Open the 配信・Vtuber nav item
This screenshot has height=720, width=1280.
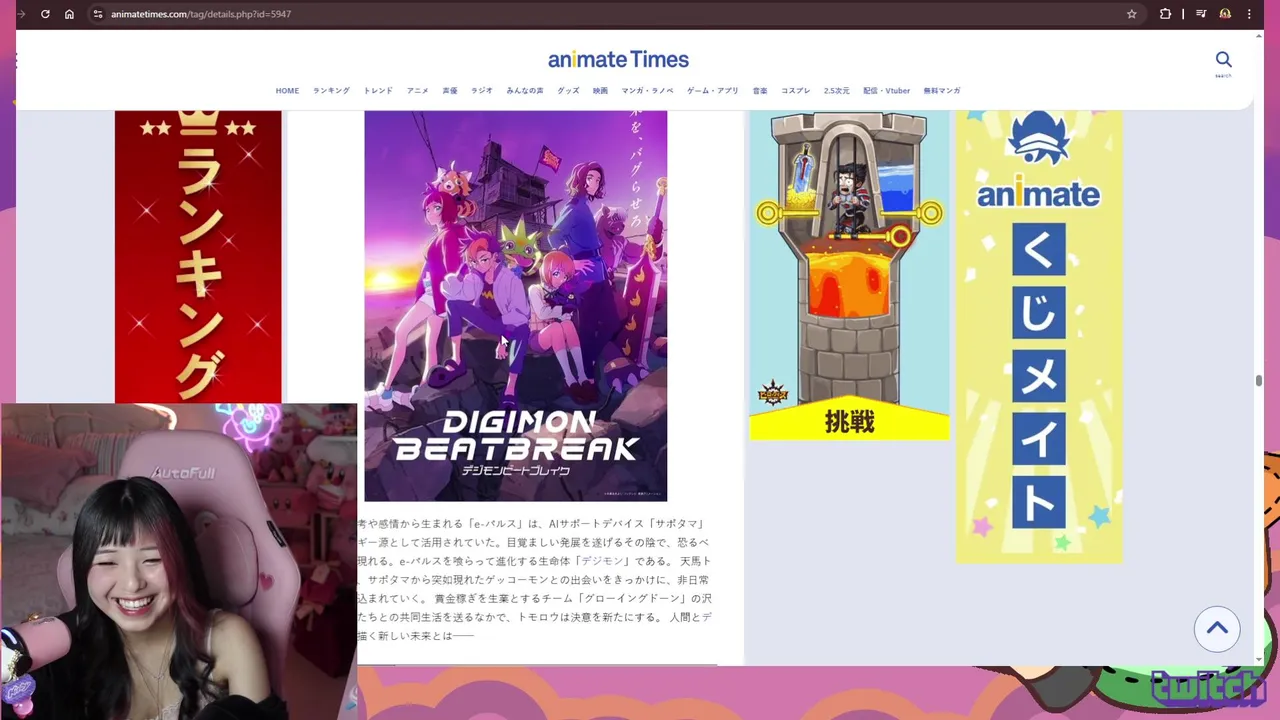887,91
